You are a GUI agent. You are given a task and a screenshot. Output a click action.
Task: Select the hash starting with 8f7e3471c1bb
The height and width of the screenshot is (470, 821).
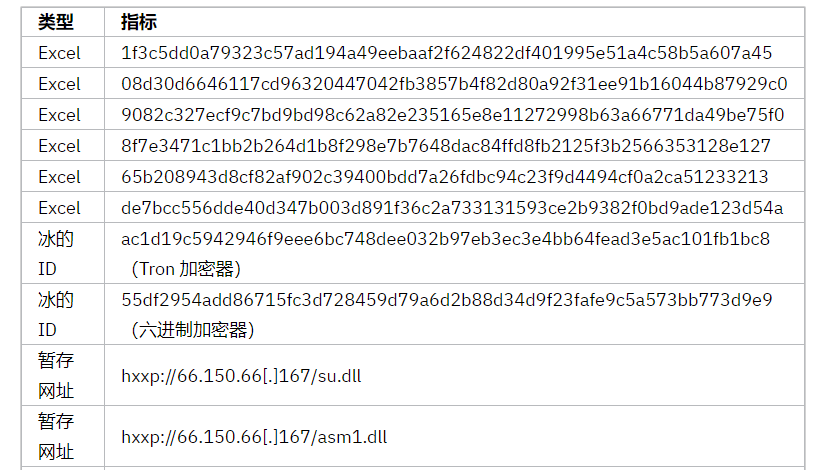446,146
